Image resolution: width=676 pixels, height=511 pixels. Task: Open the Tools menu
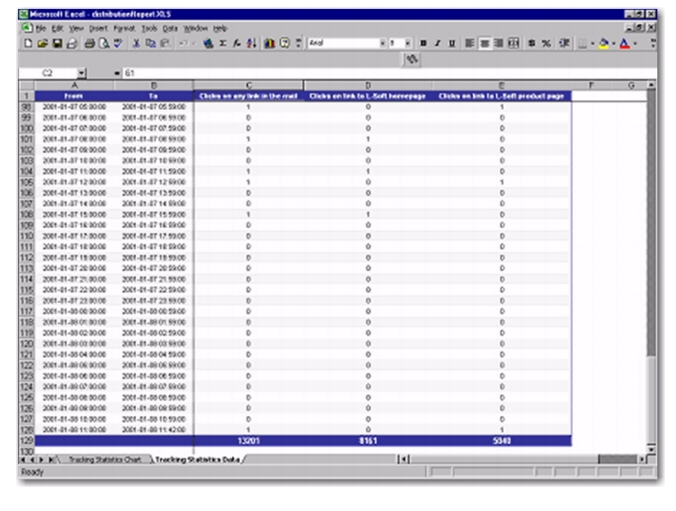pyautogui.click(x=149, y=29)
